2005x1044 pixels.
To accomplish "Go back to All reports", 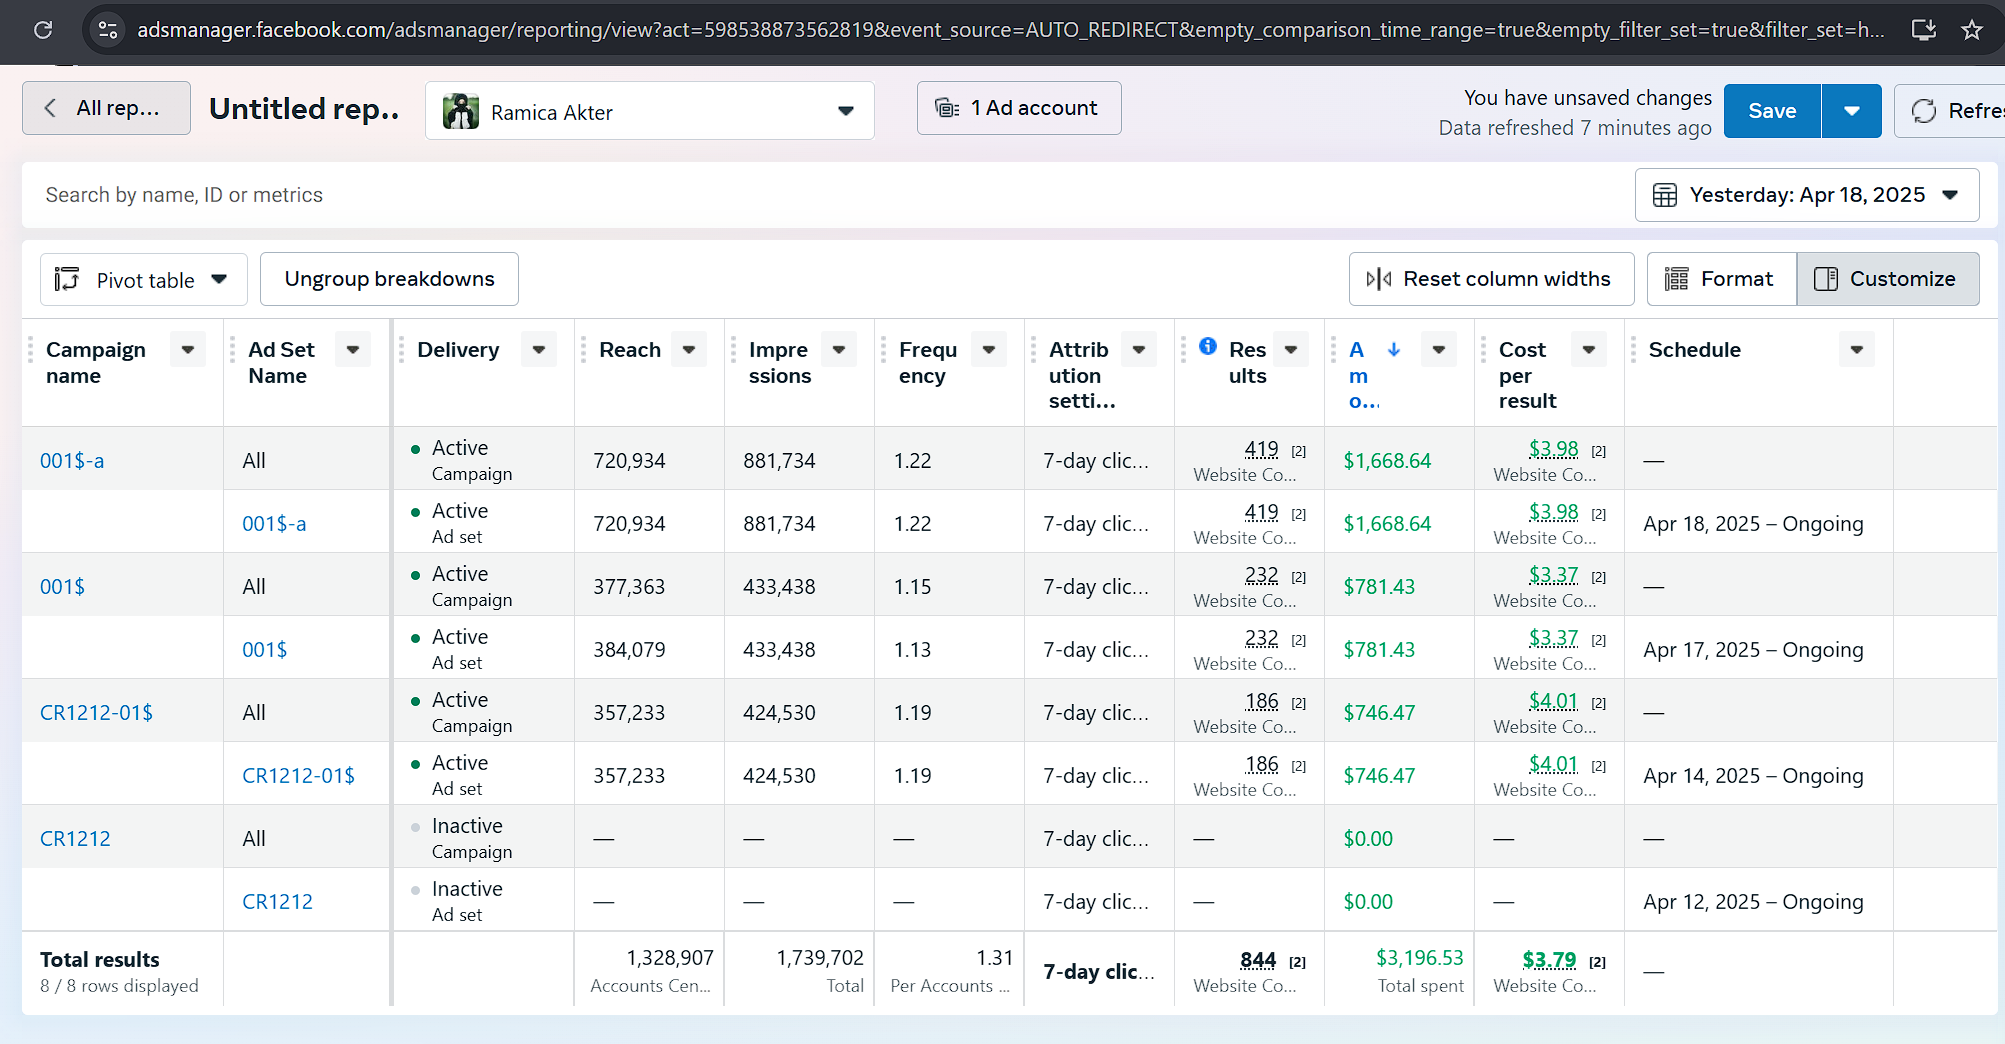I will 105,108.
